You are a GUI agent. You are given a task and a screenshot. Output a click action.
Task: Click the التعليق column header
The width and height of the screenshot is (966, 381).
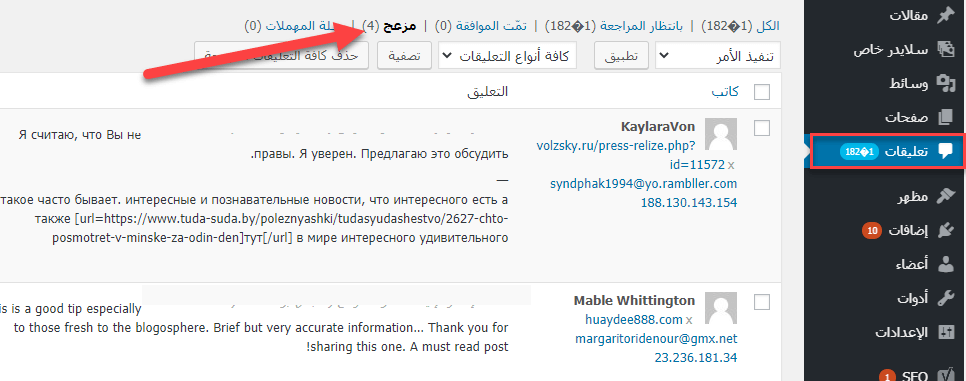click(488, 92)
